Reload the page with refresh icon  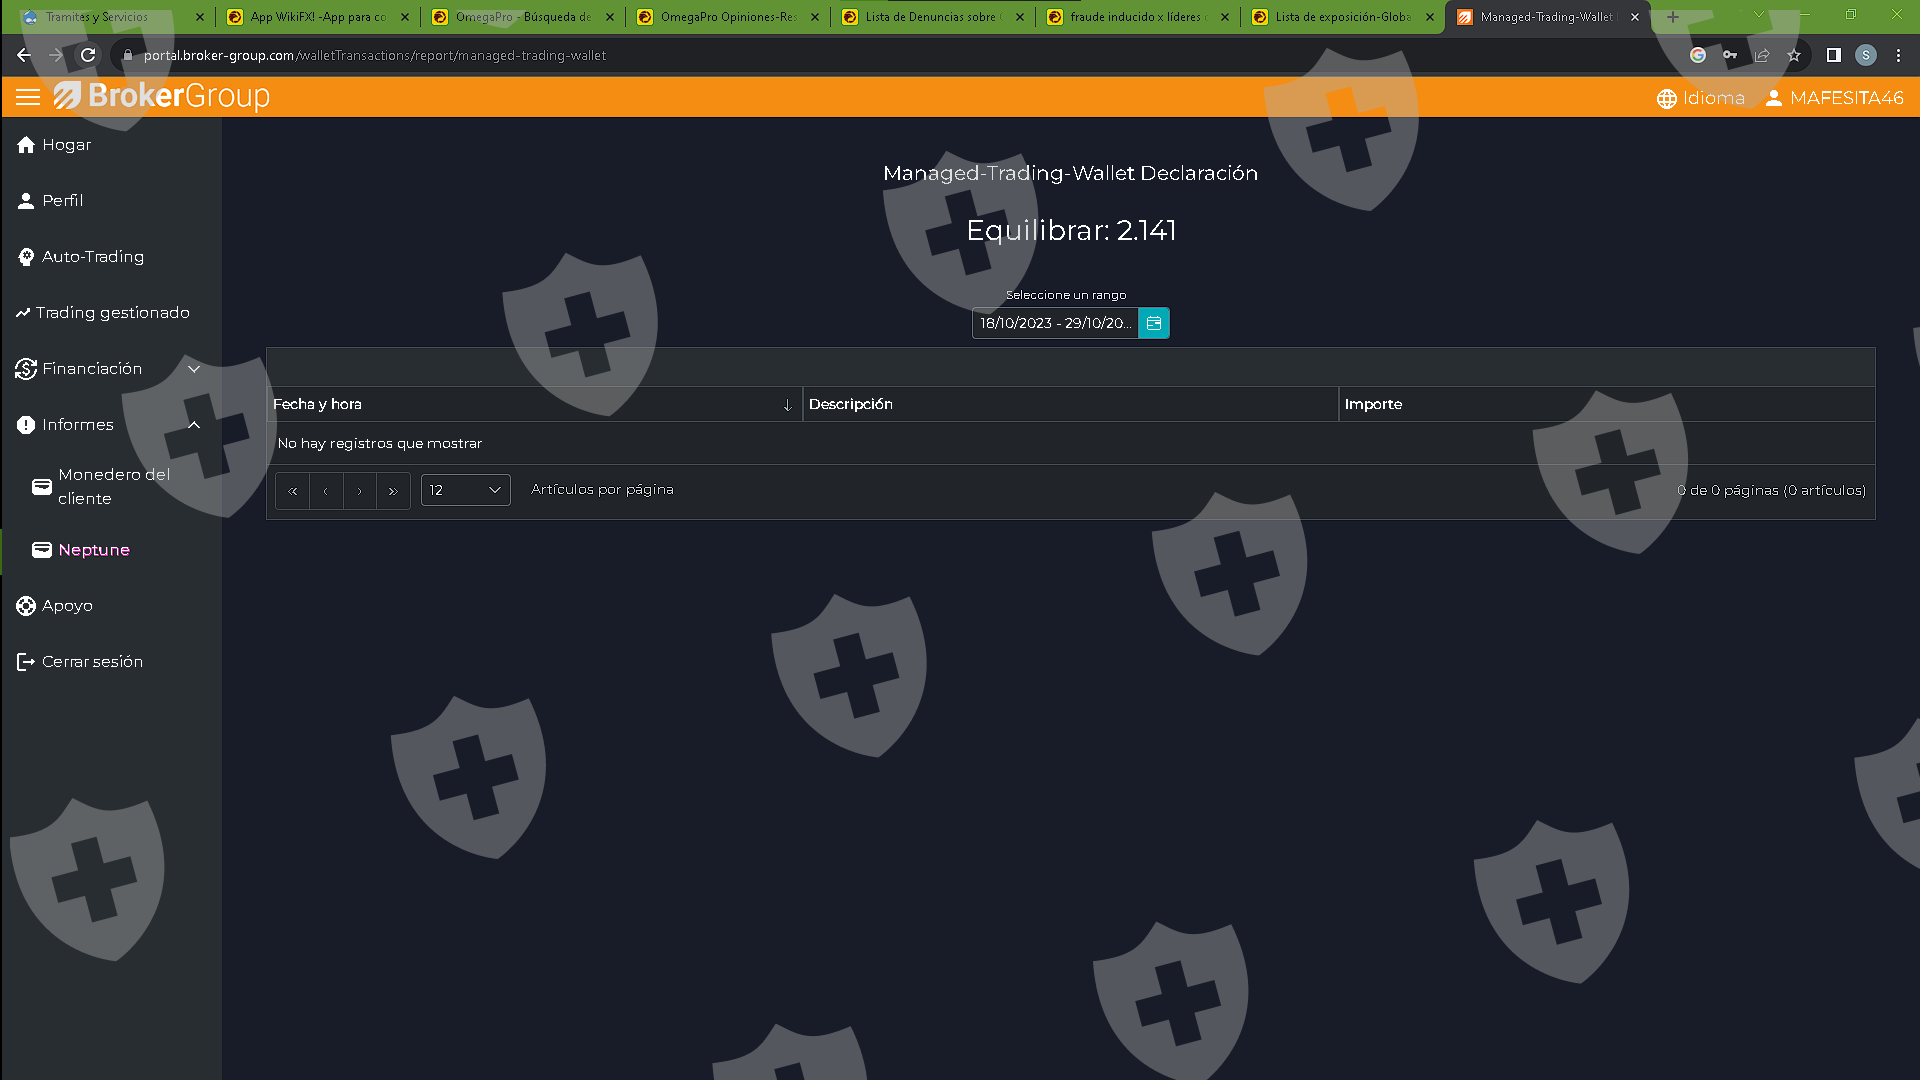pos(88,55)
